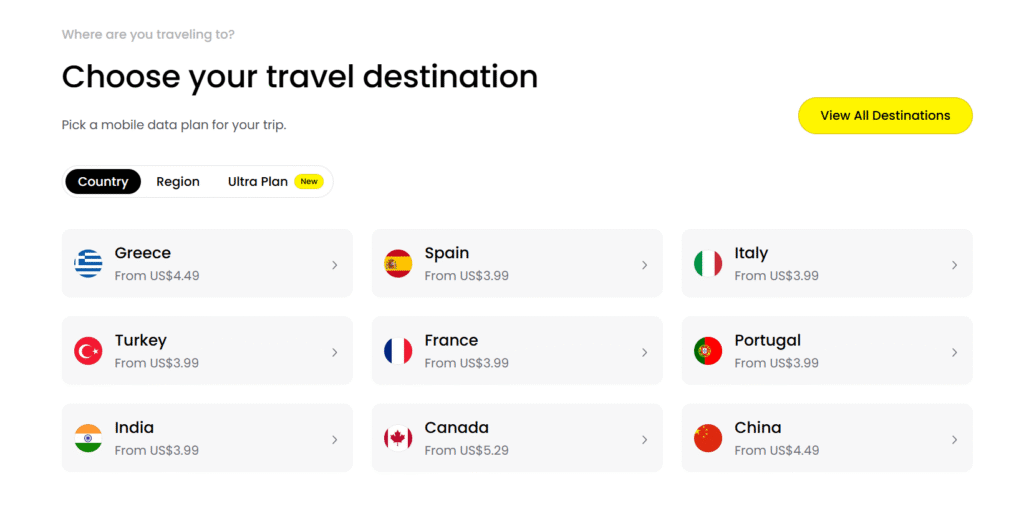Click the Greece flag icon
This screenshot has width=1024, height=514.
pyautogui.click(x=88, y=264)
